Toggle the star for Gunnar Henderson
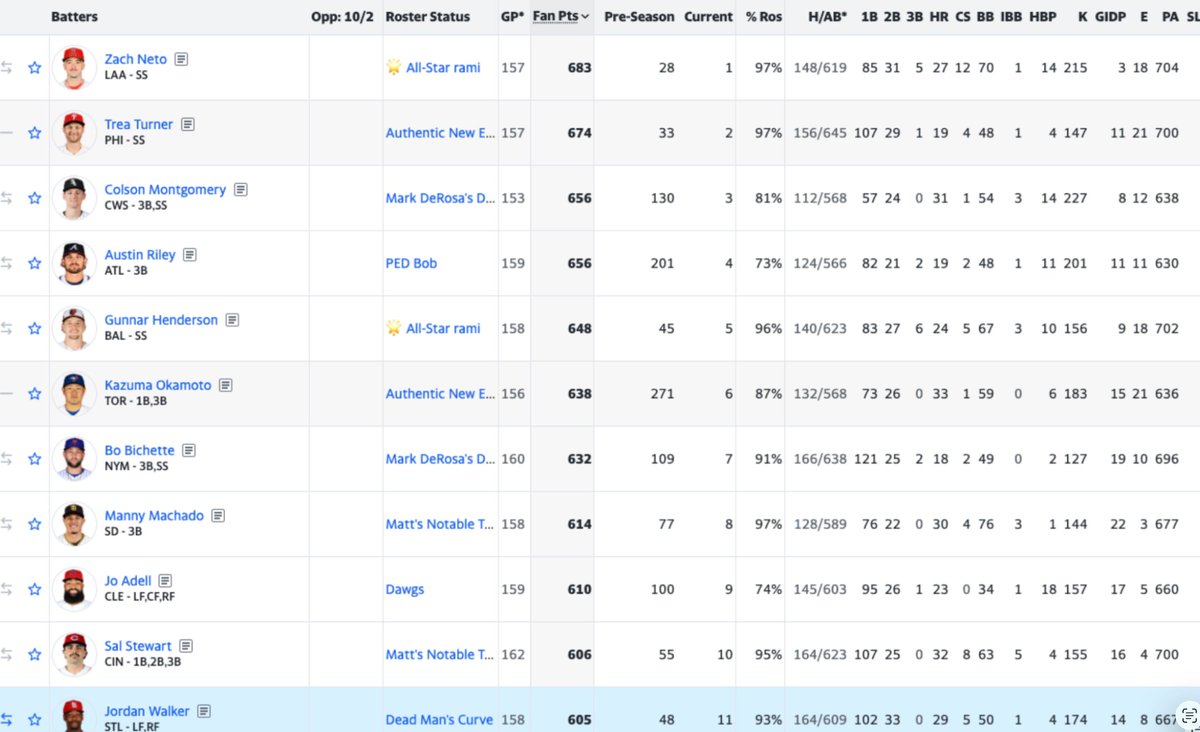The width and height of the screenshot is (1200, 732). point(34,328)
